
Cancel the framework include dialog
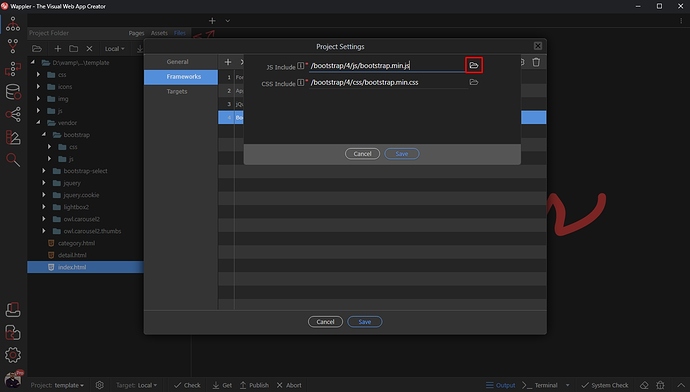click(x=362, y=154)
